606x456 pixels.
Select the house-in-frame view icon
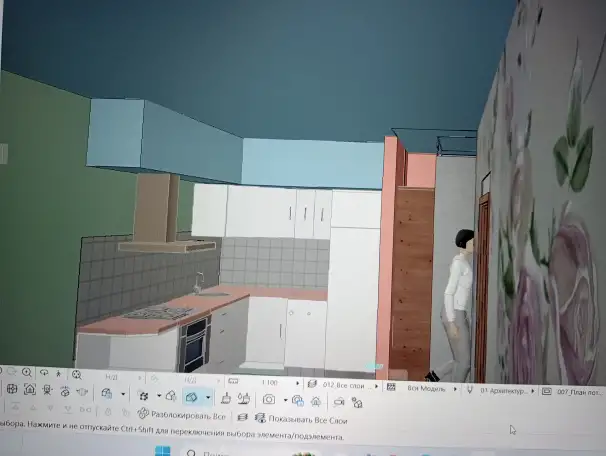30,389
